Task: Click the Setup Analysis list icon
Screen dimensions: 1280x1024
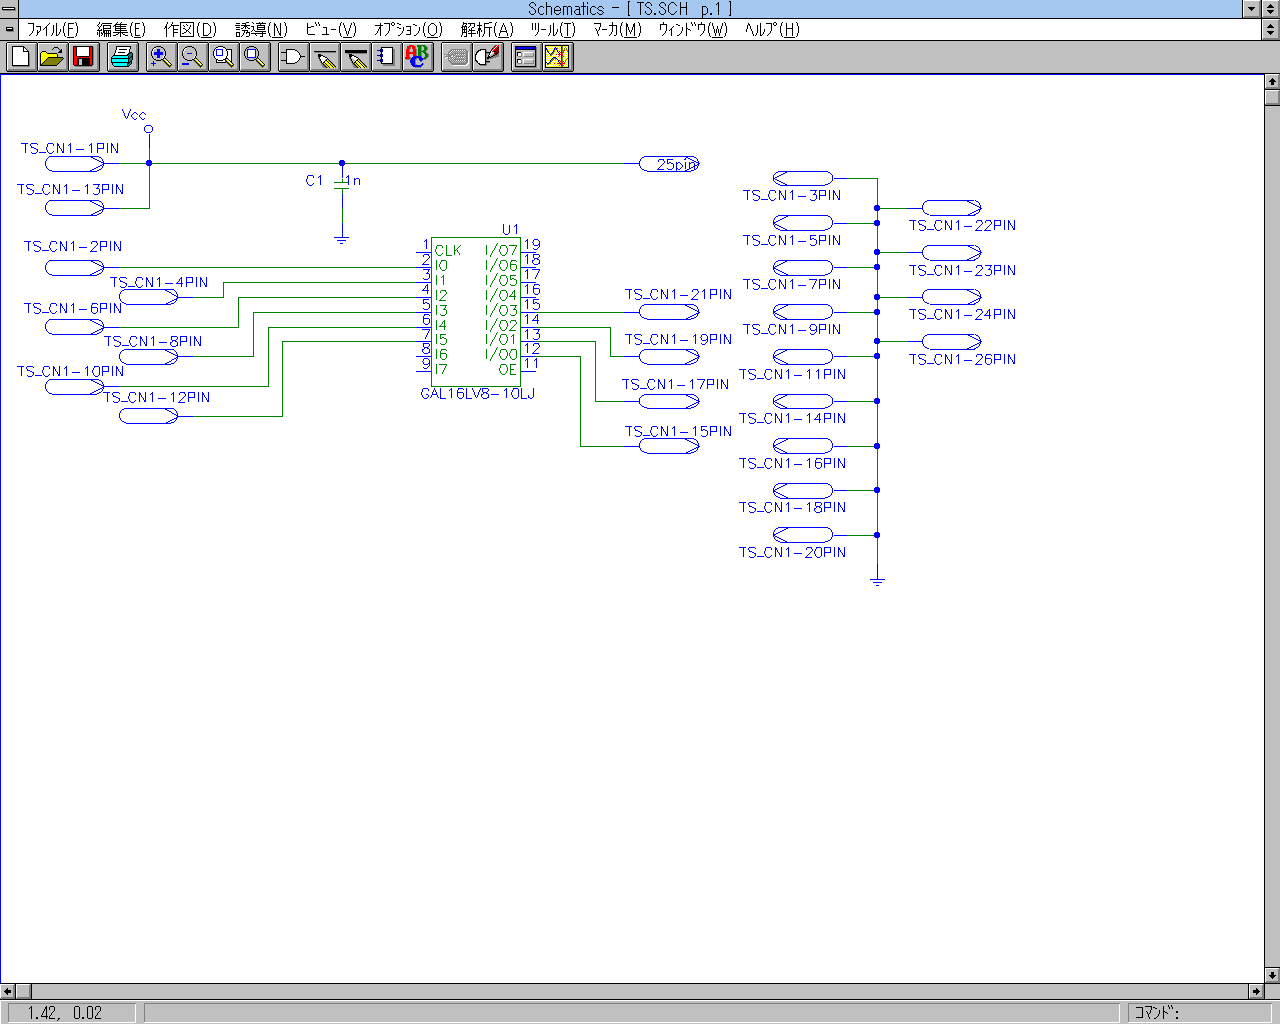Action: point(526,57)
